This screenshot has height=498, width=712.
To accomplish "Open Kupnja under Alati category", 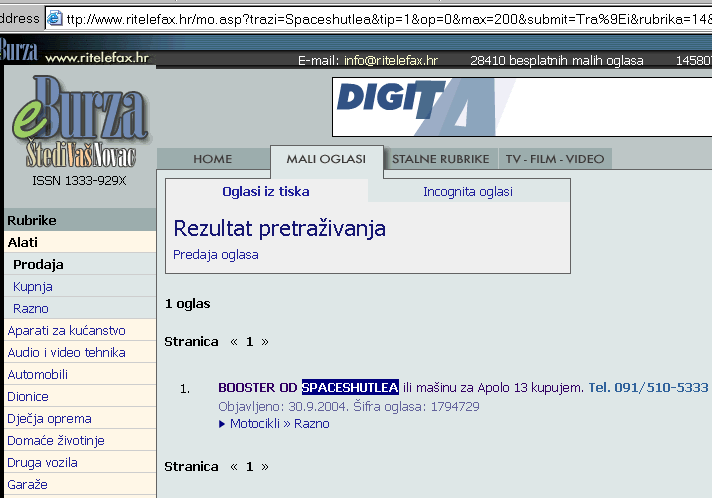I will pyautogui.click(x=31, y=287).
